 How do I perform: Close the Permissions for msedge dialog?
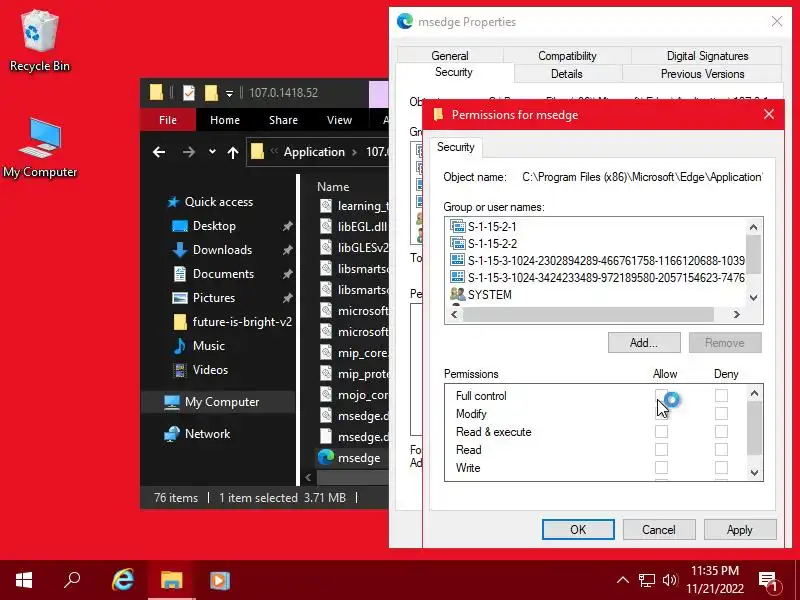[x=769, y=114]
